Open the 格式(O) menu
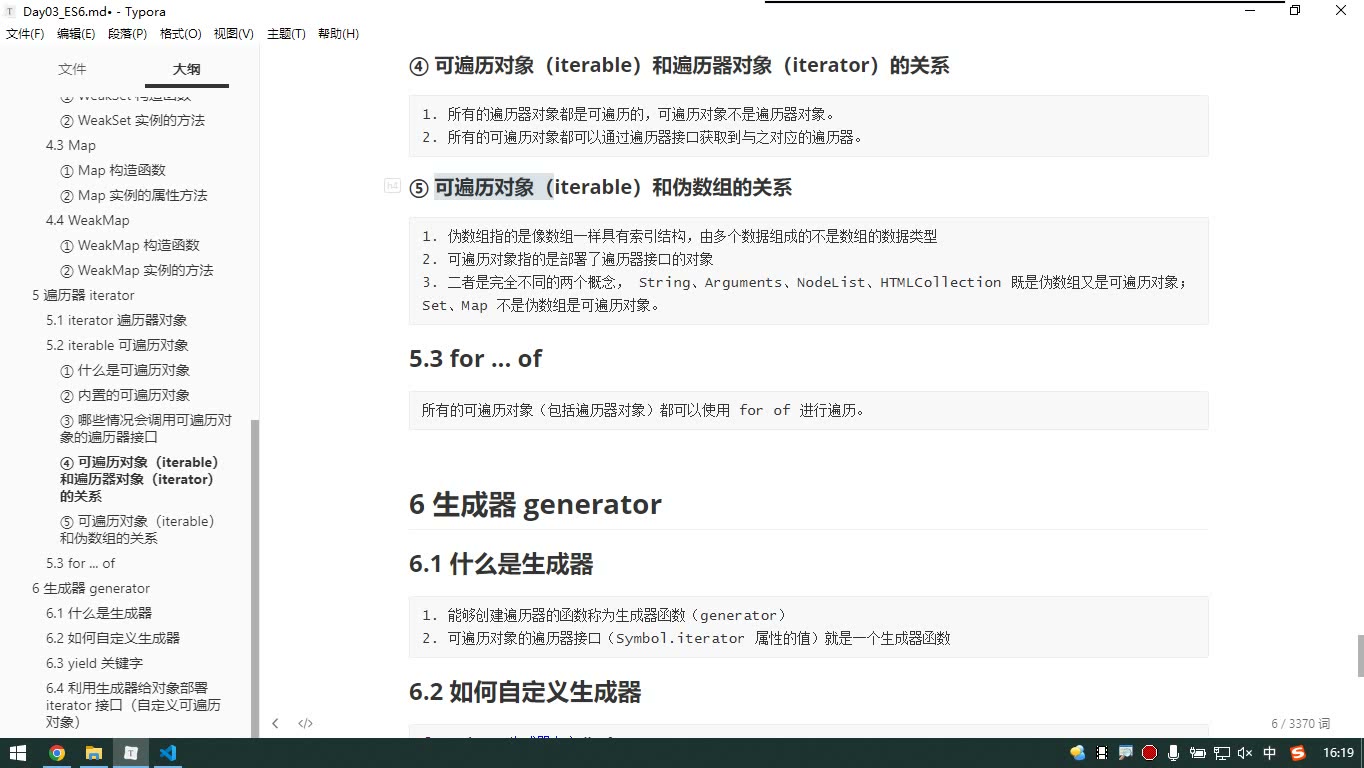The height and width of the screenshot is (768, 1364). click(x=181, y=34)
